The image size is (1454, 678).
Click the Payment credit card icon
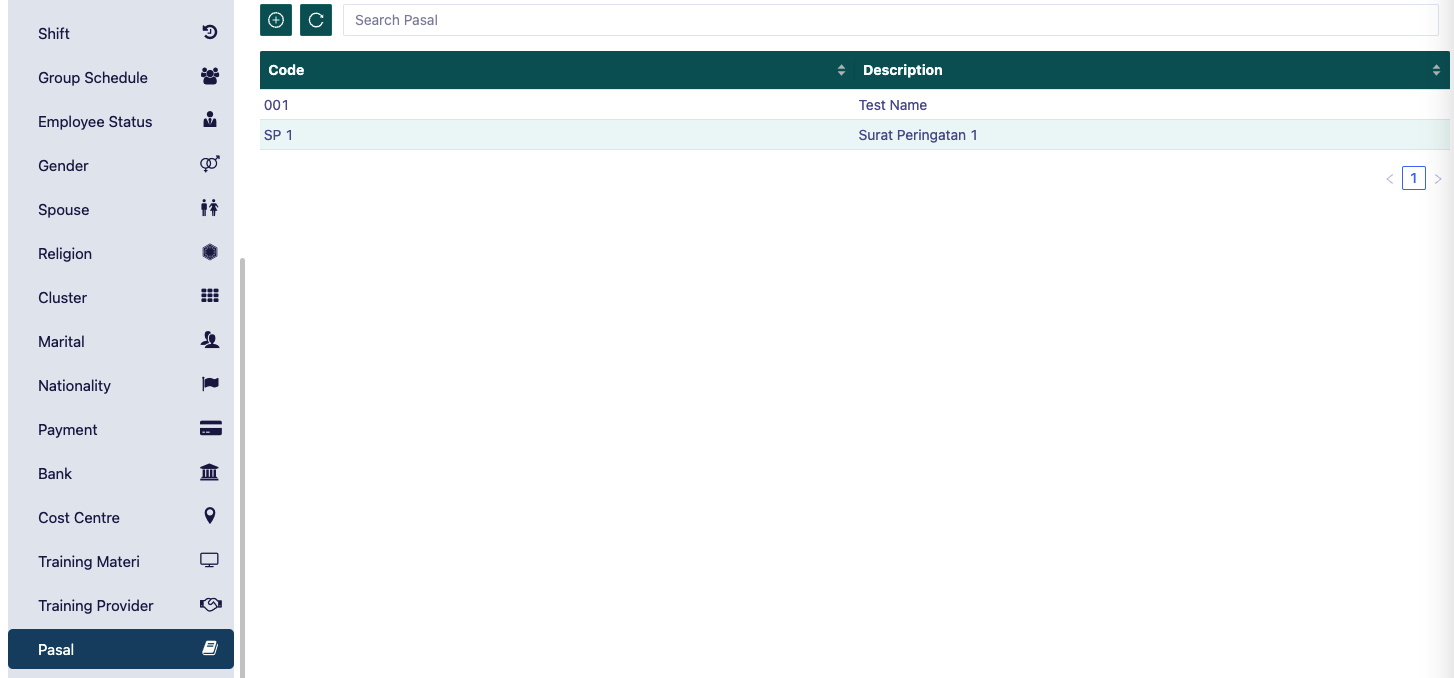210,429
